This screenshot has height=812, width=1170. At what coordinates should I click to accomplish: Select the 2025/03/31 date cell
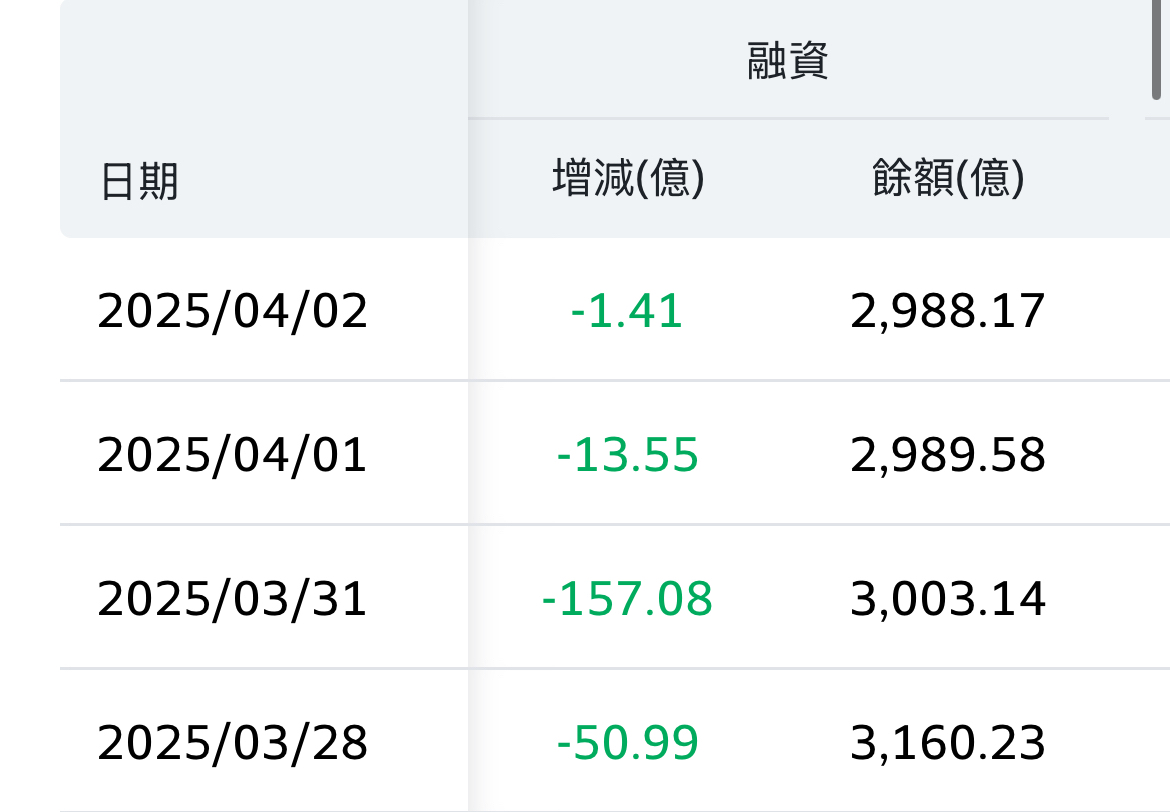[x=233, y=599]
